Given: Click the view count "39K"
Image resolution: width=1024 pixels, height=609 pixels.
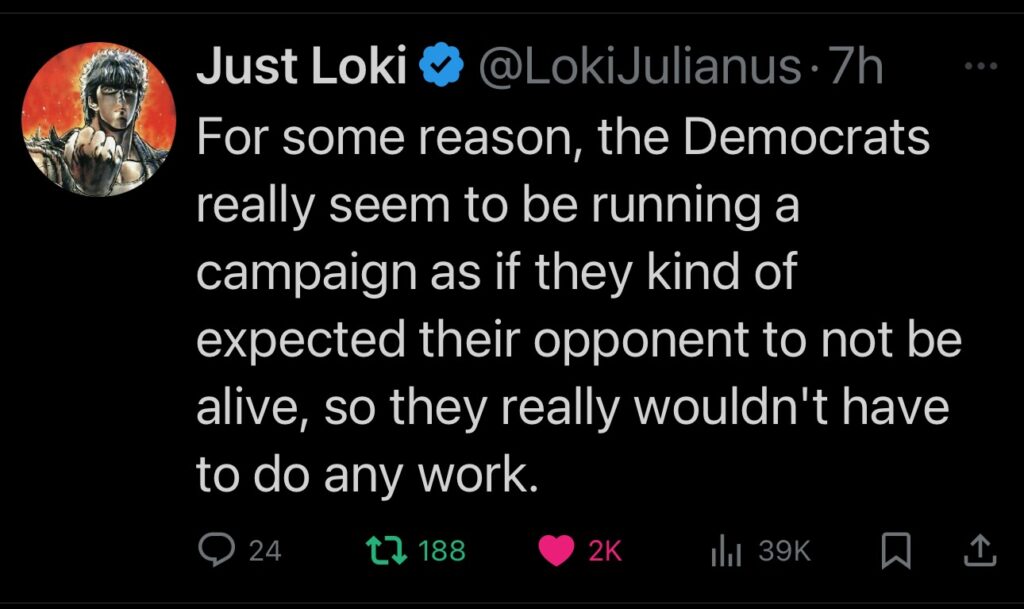Looking at the screenshot, I should pyautogui.click(x=785, y=550).
